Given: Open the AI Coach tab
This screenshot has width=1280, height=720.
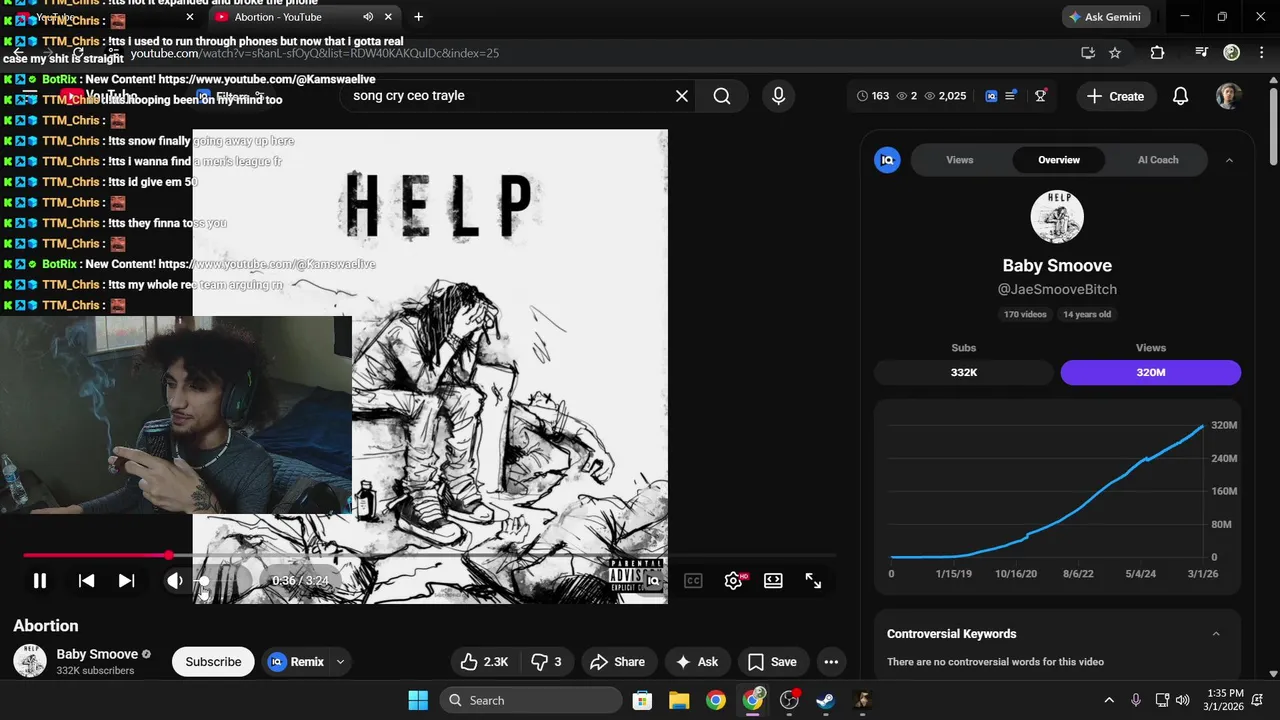Looking at the screenshot, I should [1158, 160].
